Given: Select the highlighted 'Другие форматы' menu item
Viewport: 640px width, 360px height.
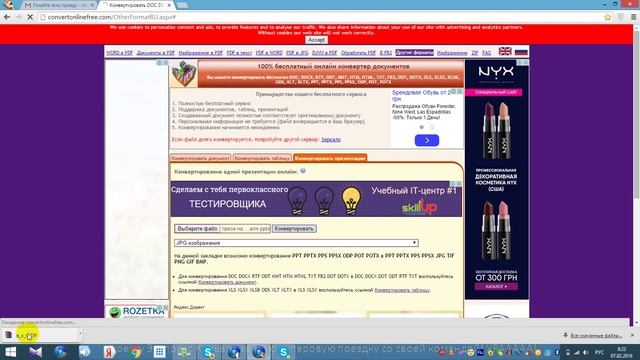Looking at the screenshot, I should (414, 53).
